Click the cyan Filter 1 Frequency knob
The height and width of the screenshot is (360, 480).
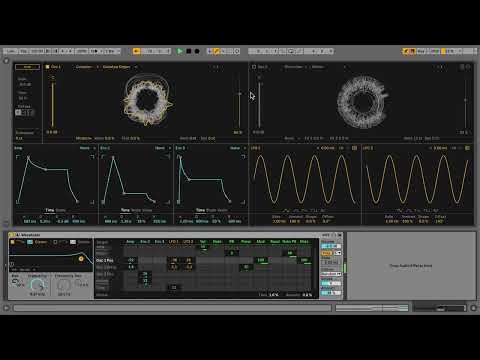37,285
